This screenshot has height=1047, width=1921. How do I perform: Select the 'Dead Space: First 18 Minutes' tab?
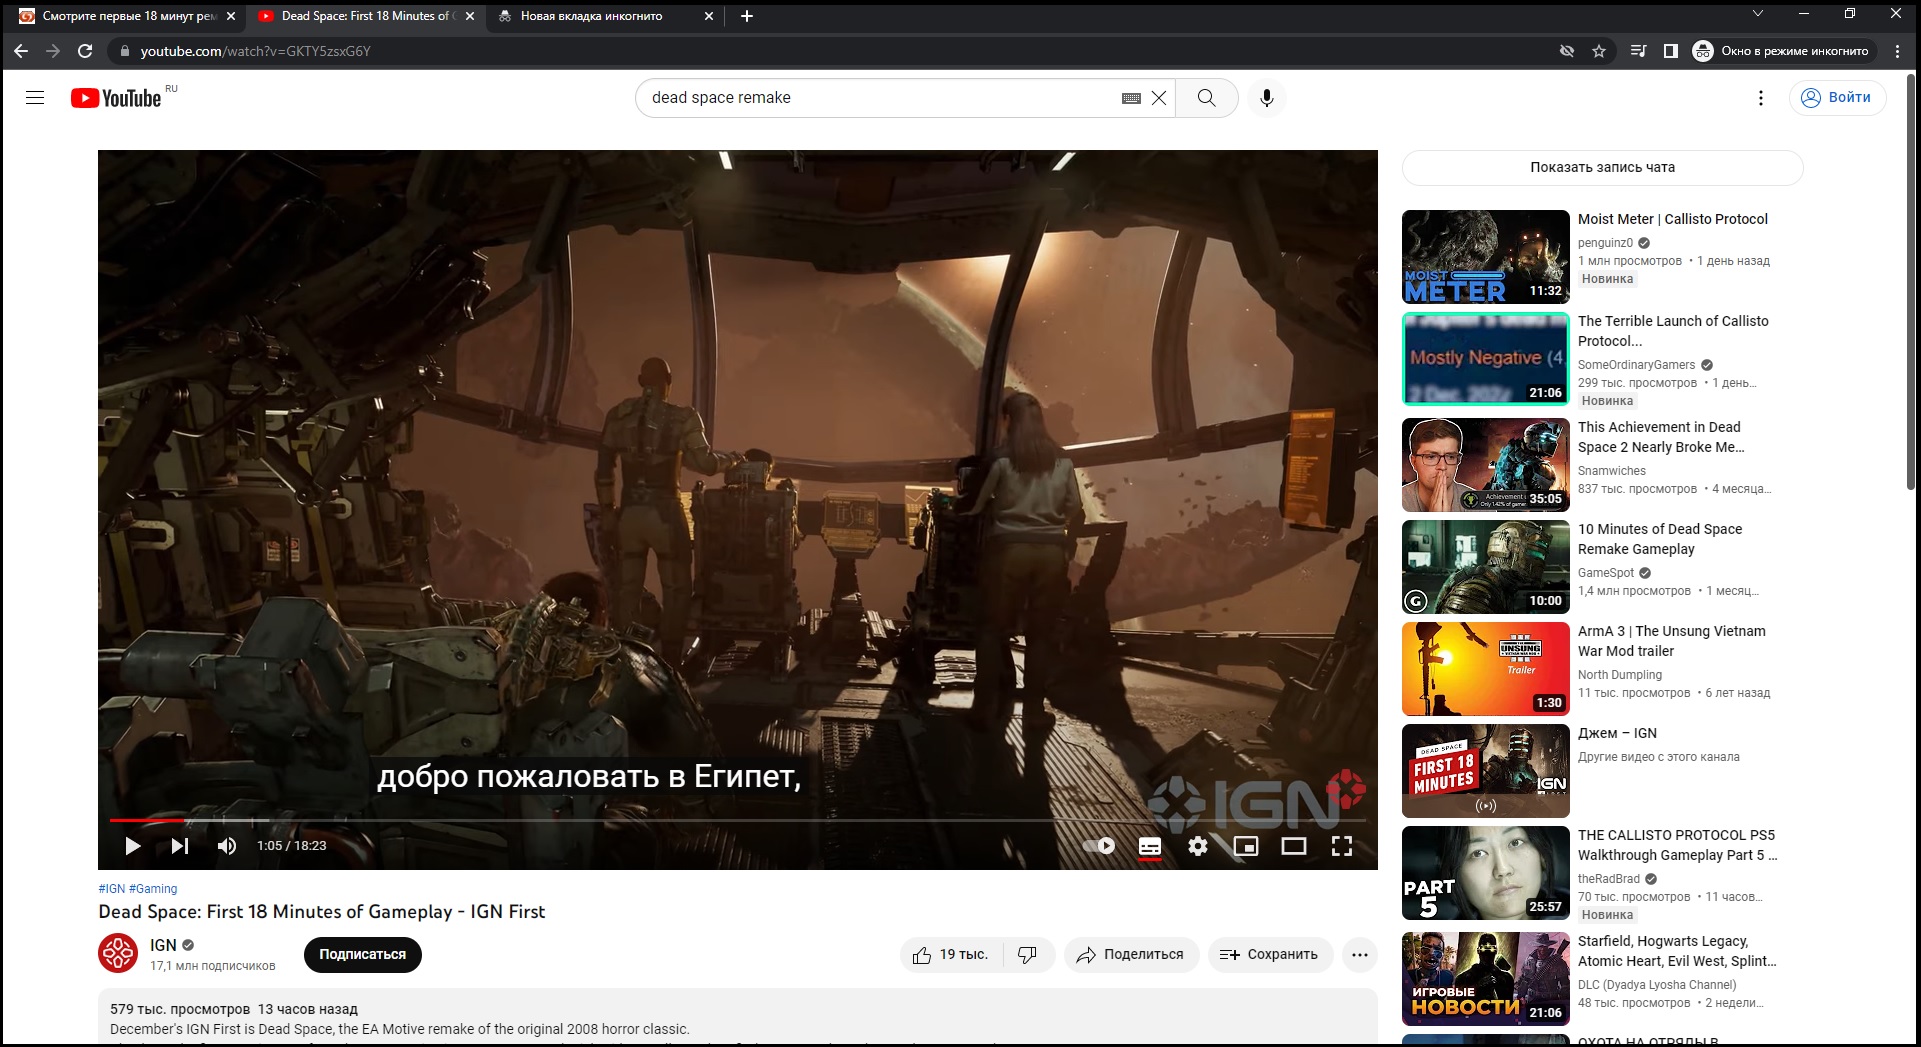pos(365,16)
